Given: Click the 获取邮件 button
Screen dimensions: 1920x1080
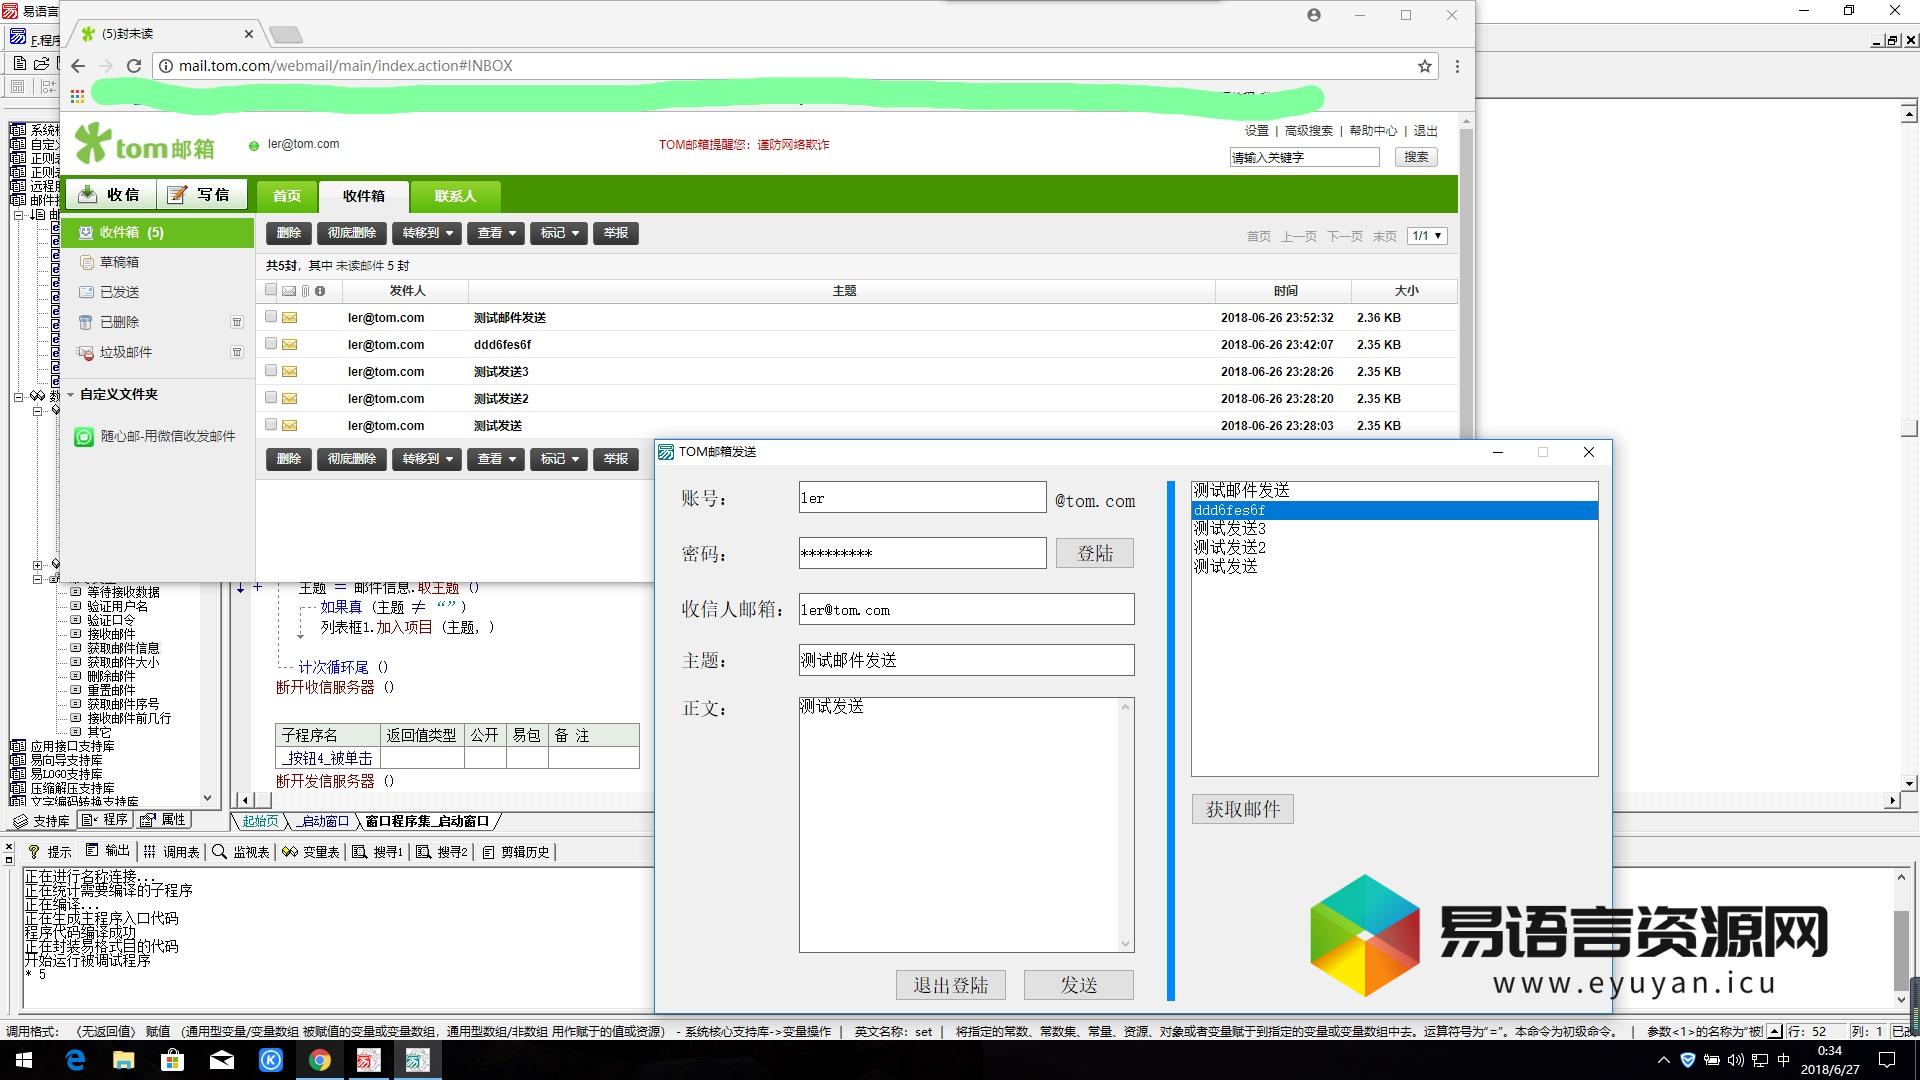Looking at the screenshot, I should pyautogui.click(x=1243, y=809).
